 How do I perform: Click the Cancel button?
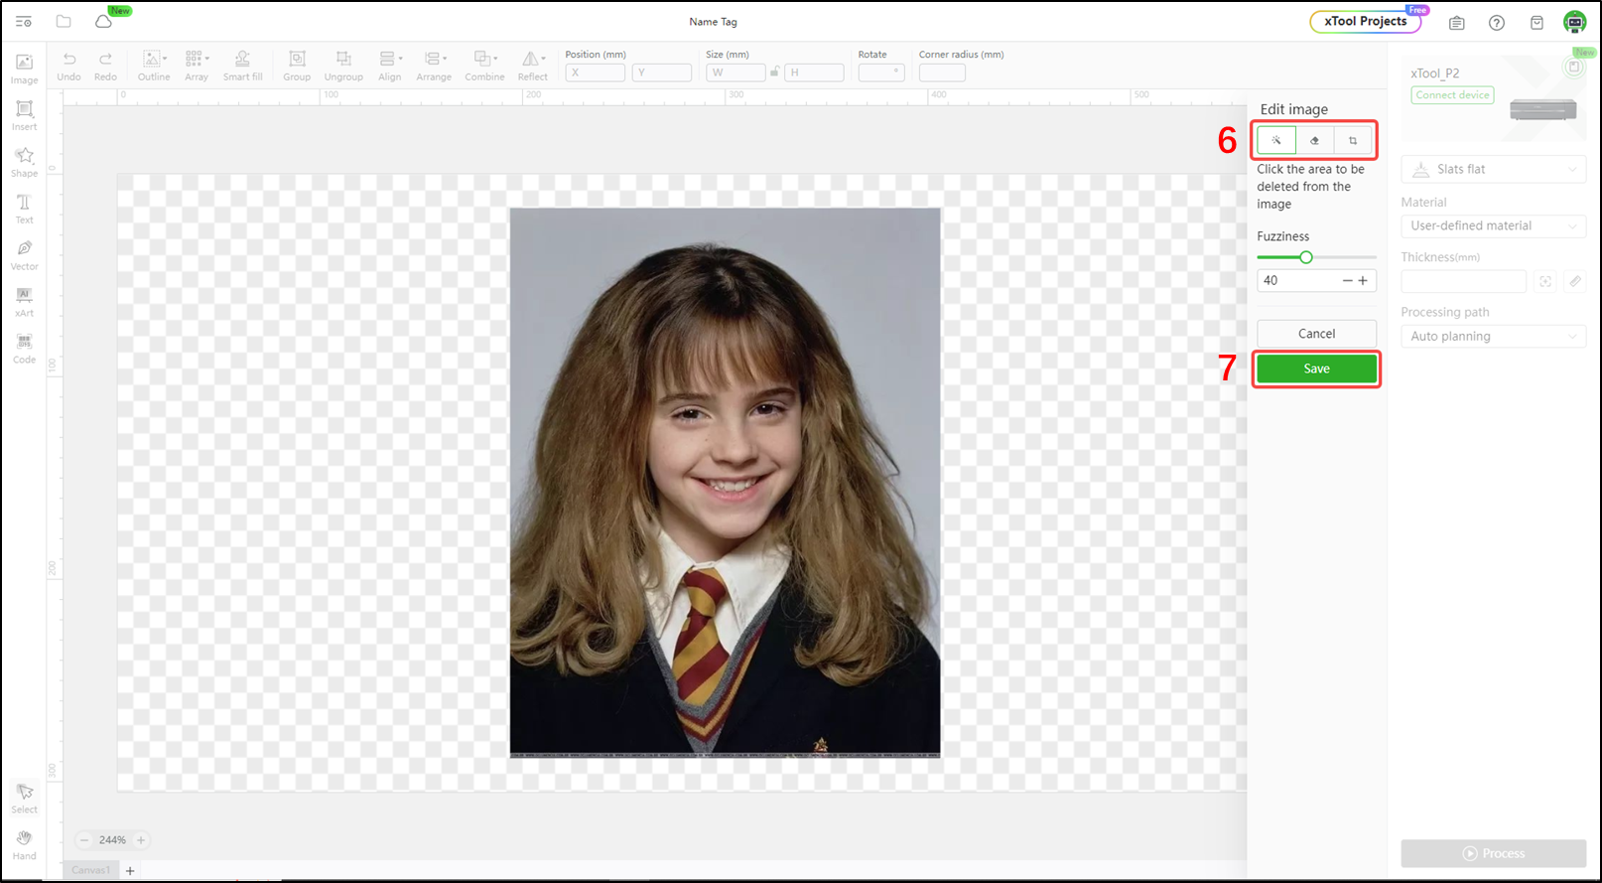[1316, 334]
